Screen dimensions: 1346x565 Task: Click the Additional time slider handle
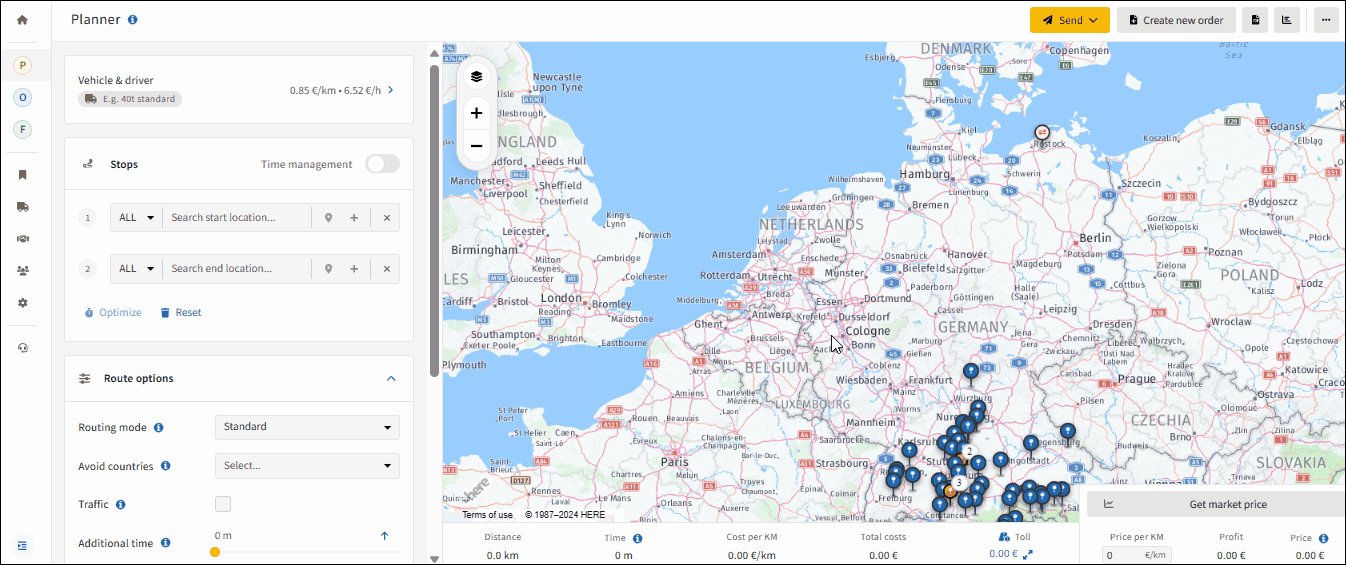(x=215, y=552)
